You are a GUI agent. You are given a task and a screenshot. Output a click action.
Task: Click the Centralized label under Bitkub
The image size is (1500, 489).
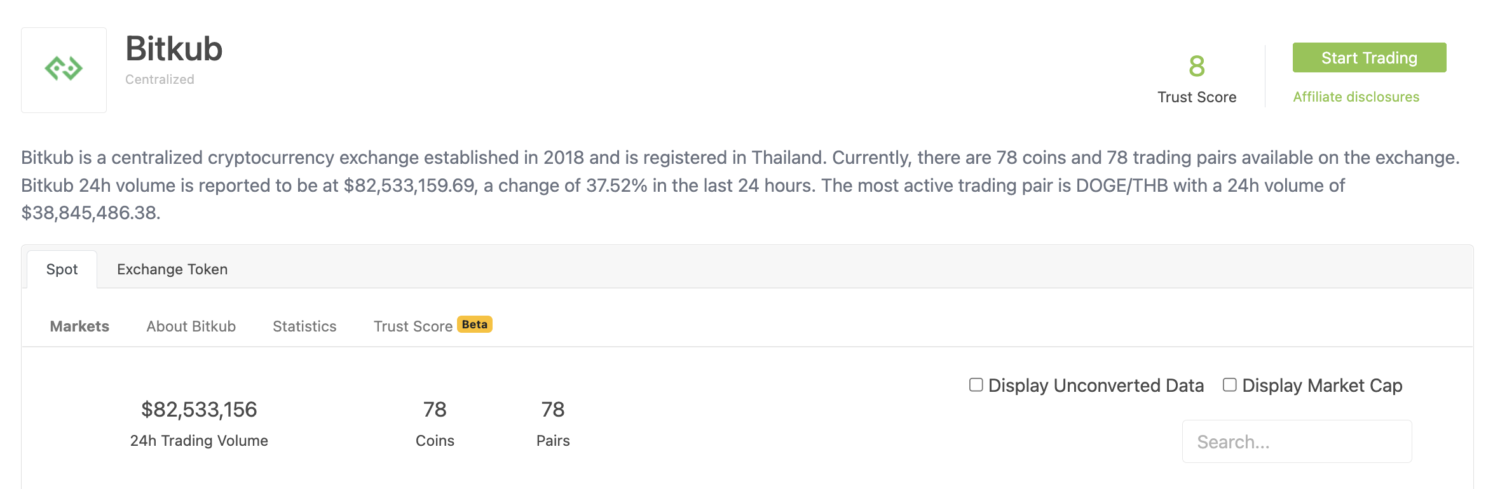pos(160,79)
